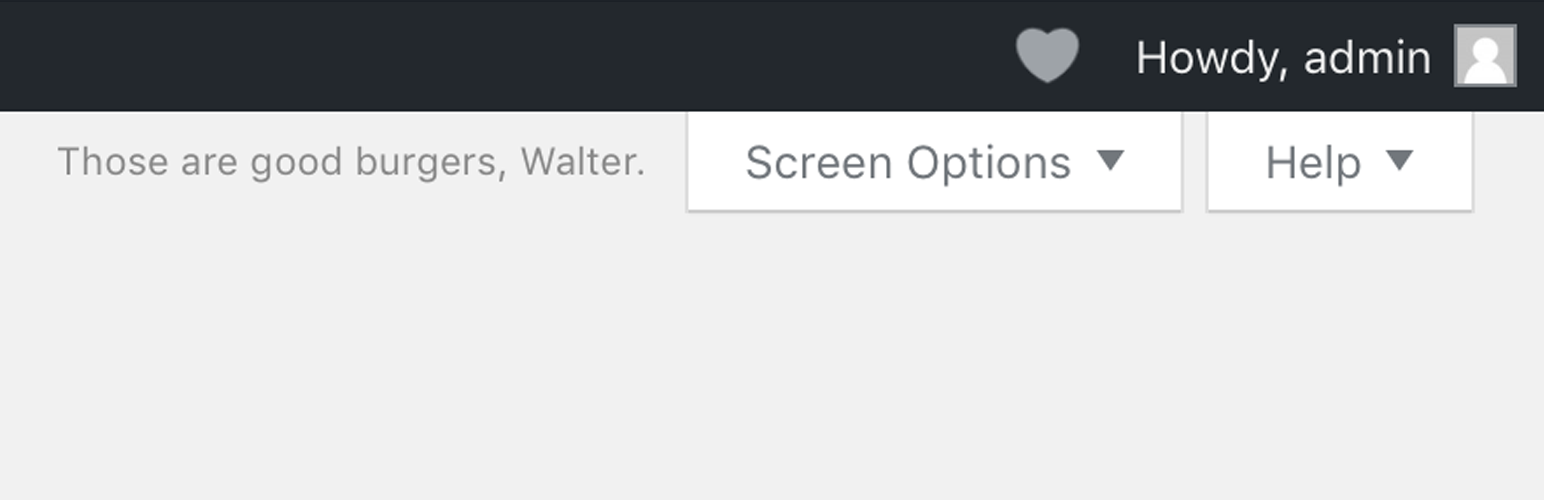Expand the Help panel
The height and width of the screenshot is (500, 1544).
coord(1340,161)
